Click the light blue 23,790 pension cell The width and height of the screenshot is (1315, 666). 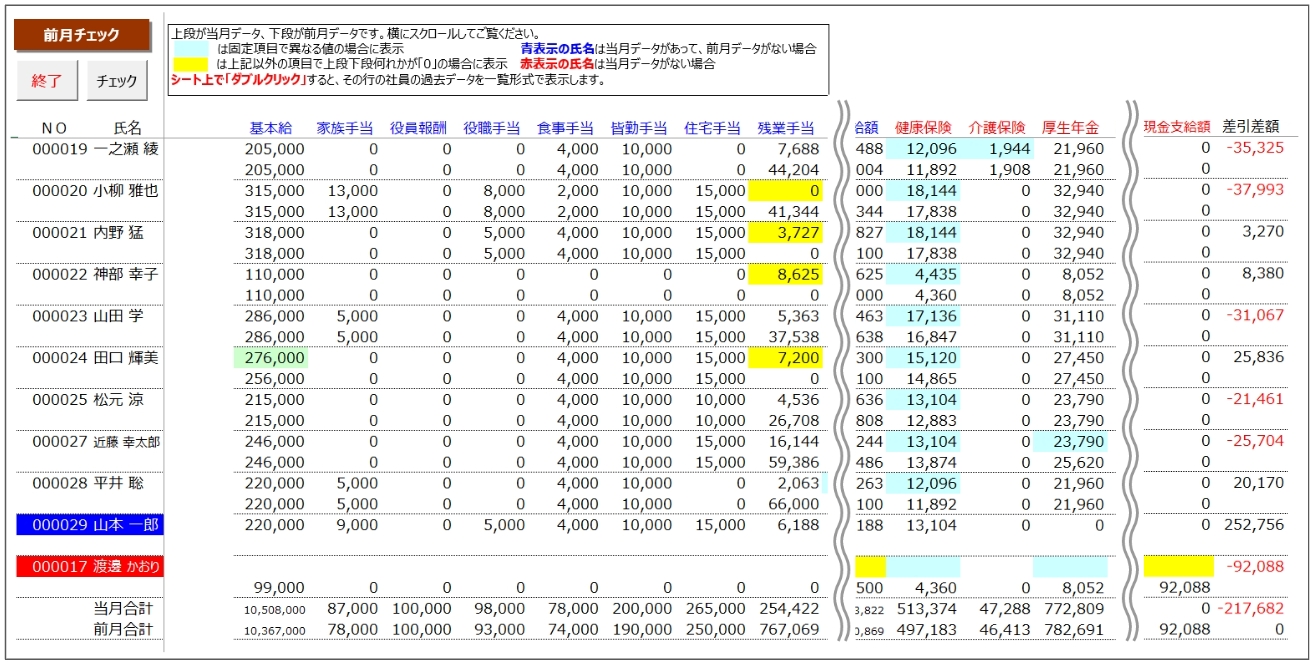(x=1071, y=441)
